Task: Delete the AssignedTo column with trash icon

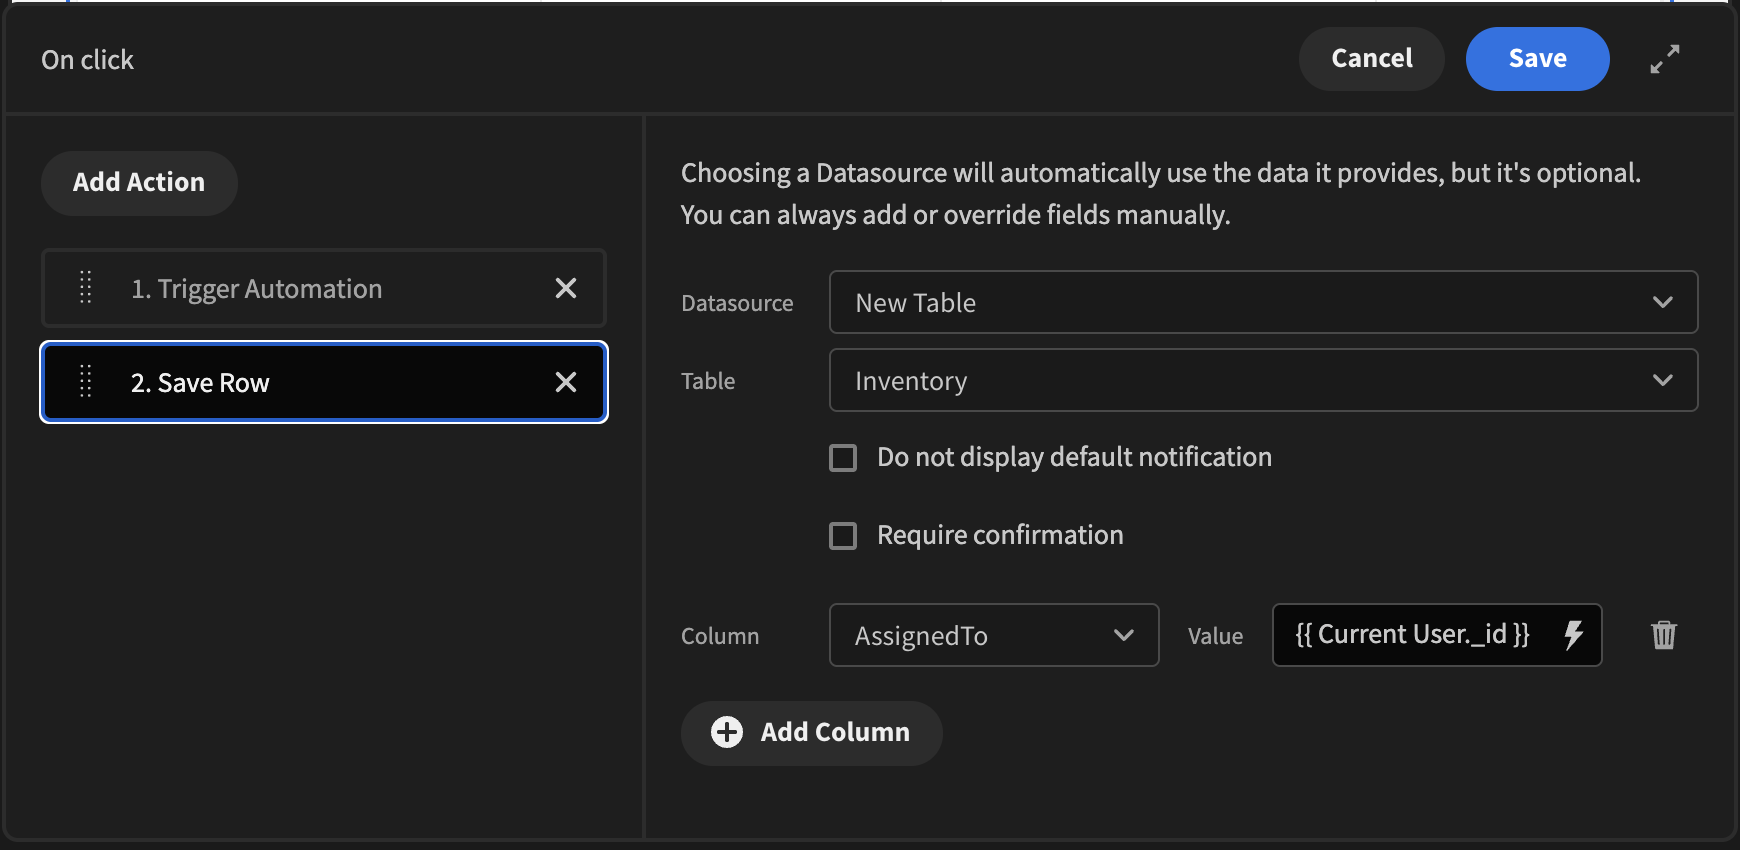Action: click(1664, 635)
